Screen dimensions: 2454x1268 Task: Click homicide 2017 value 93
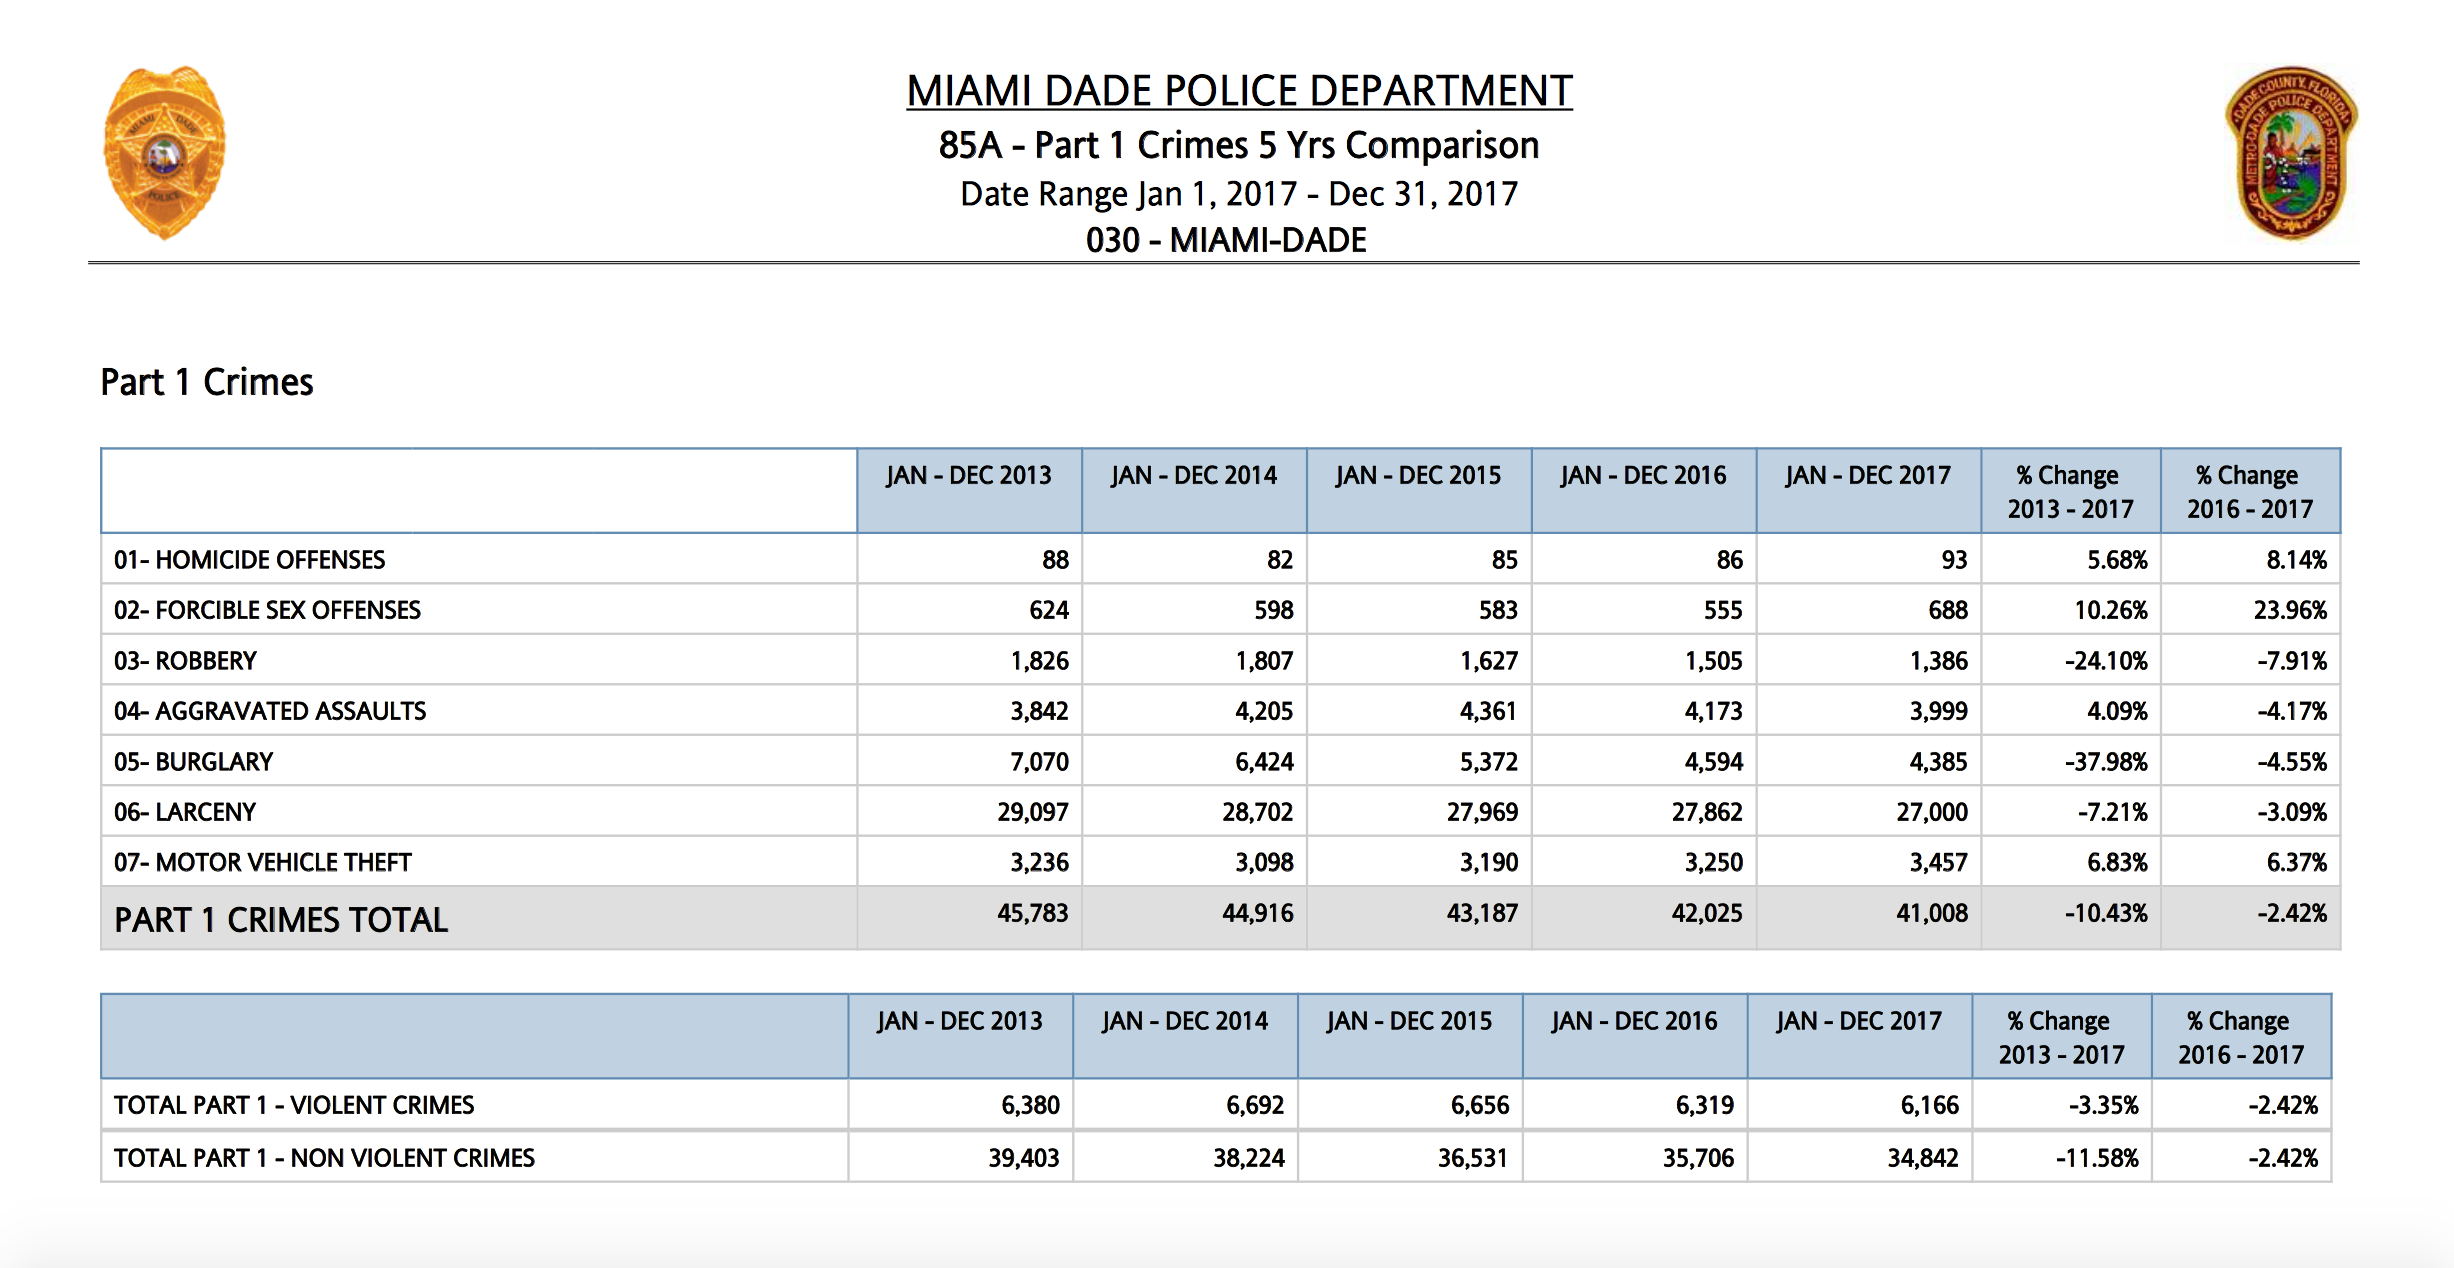click(1954, 560)
